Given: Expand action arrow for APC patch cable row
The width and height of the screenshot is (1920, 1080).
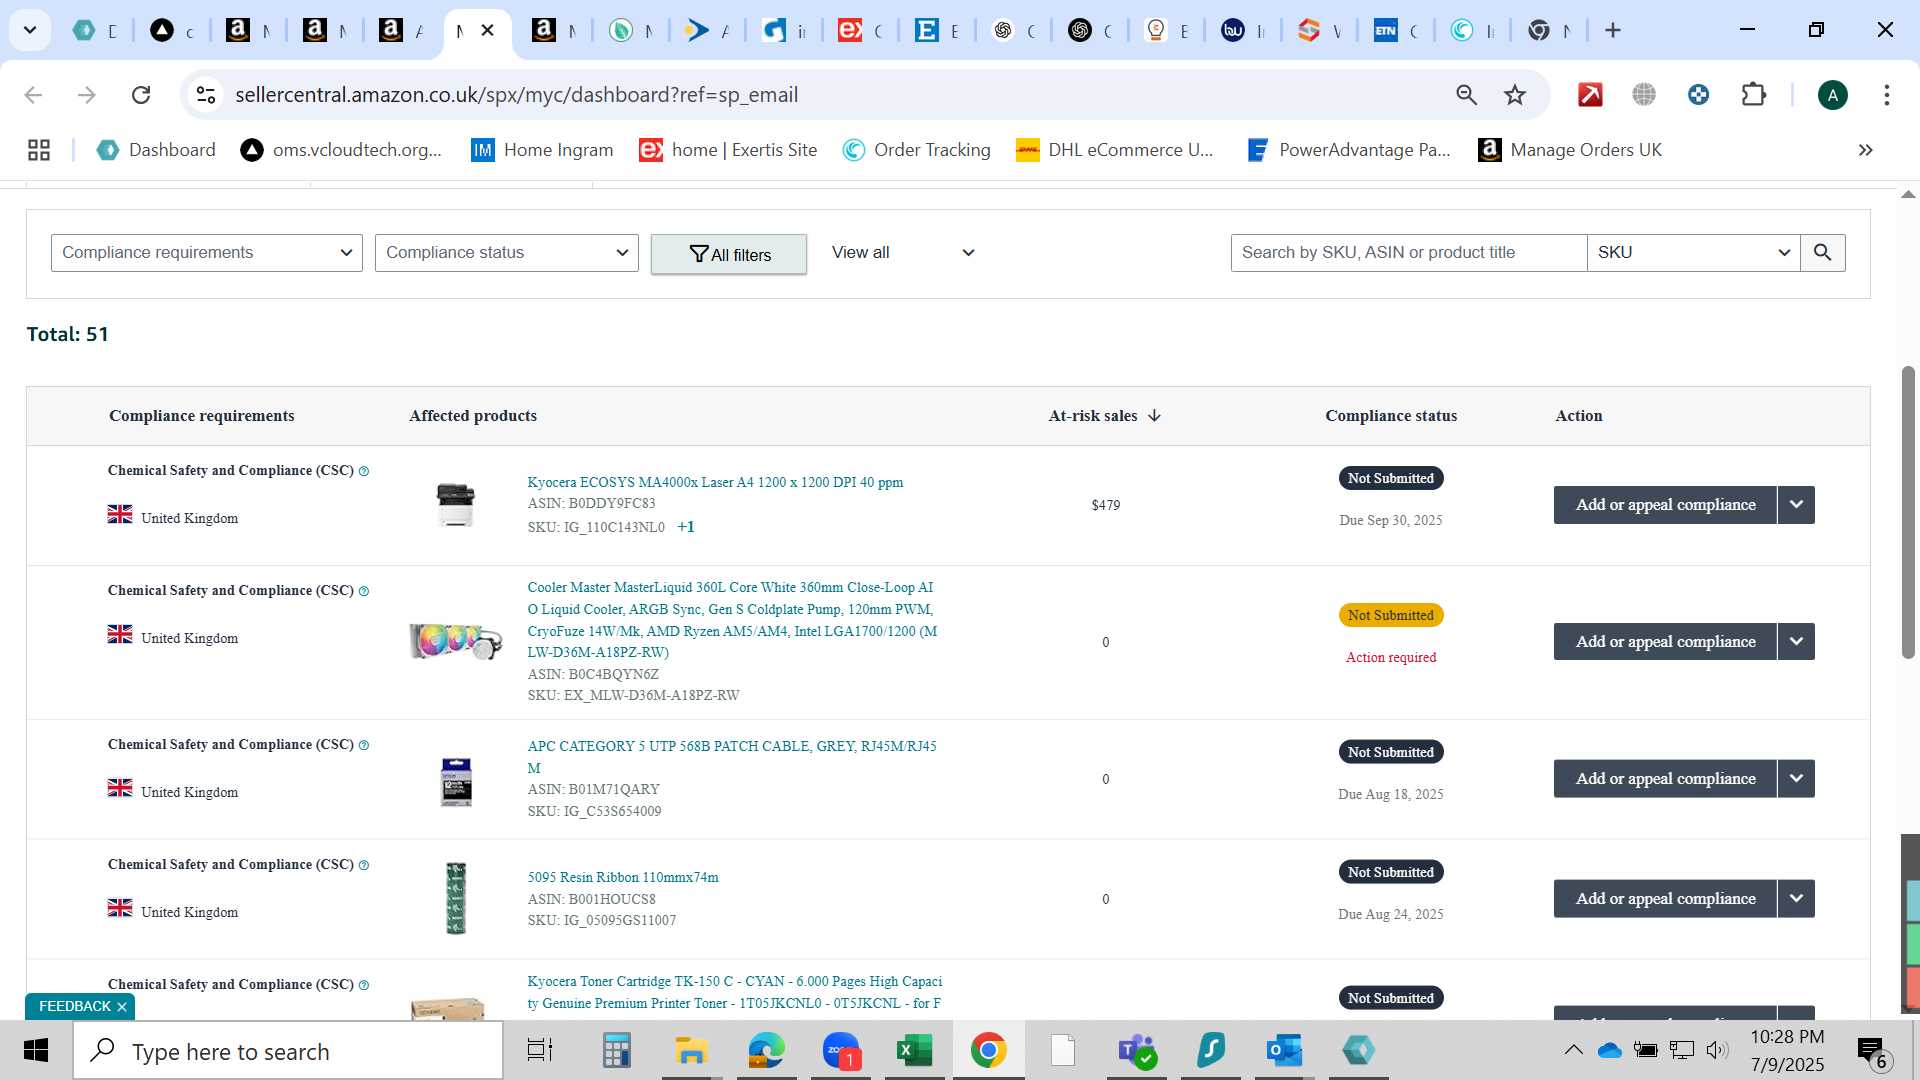Looking at the screenshot, I should click(x=1796, y=779).
